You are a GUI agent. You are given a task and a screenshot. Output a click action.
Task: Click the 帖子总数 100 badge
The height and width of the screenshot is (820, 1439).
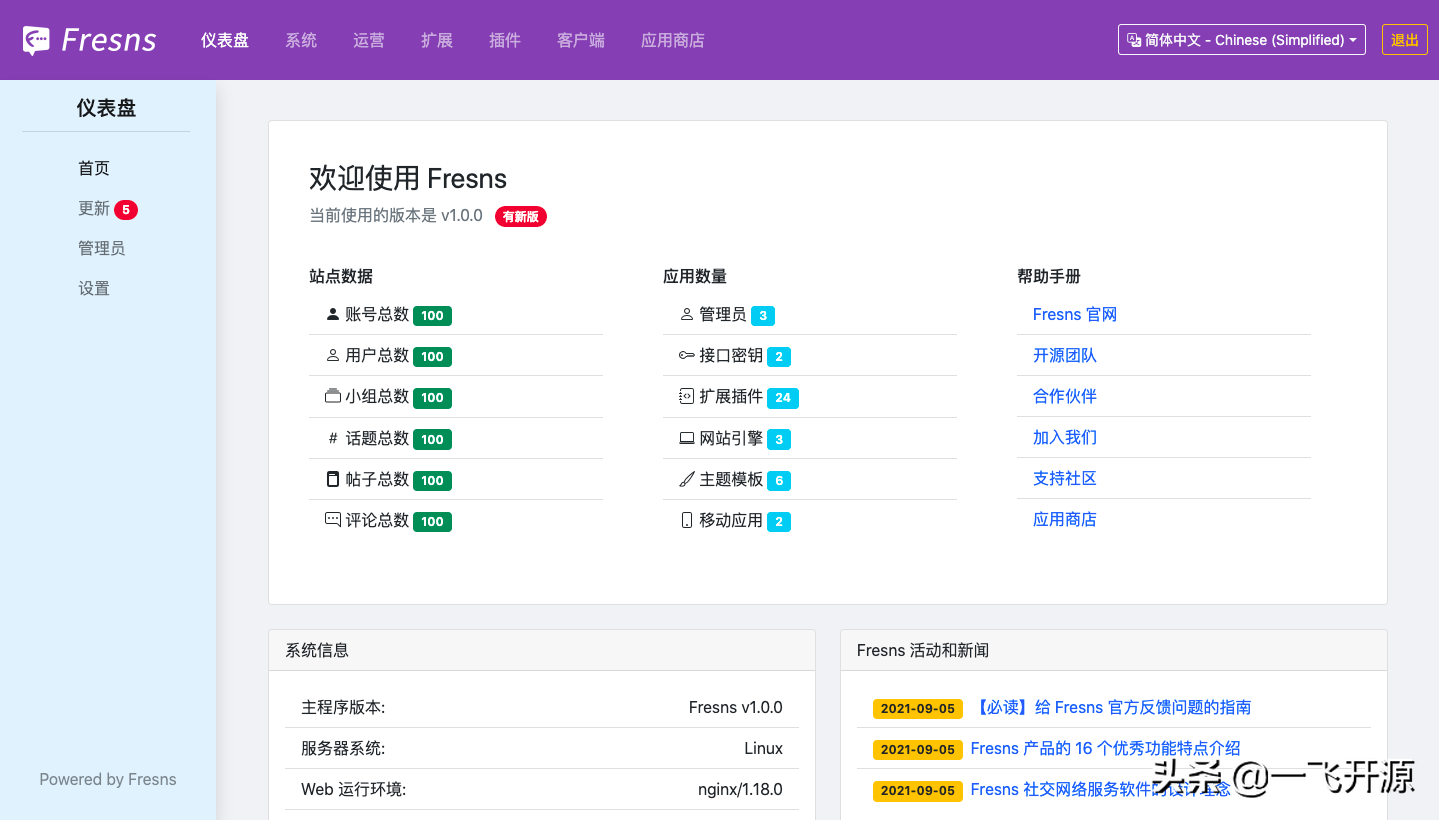pyautogui.click(x=432, y=481)
